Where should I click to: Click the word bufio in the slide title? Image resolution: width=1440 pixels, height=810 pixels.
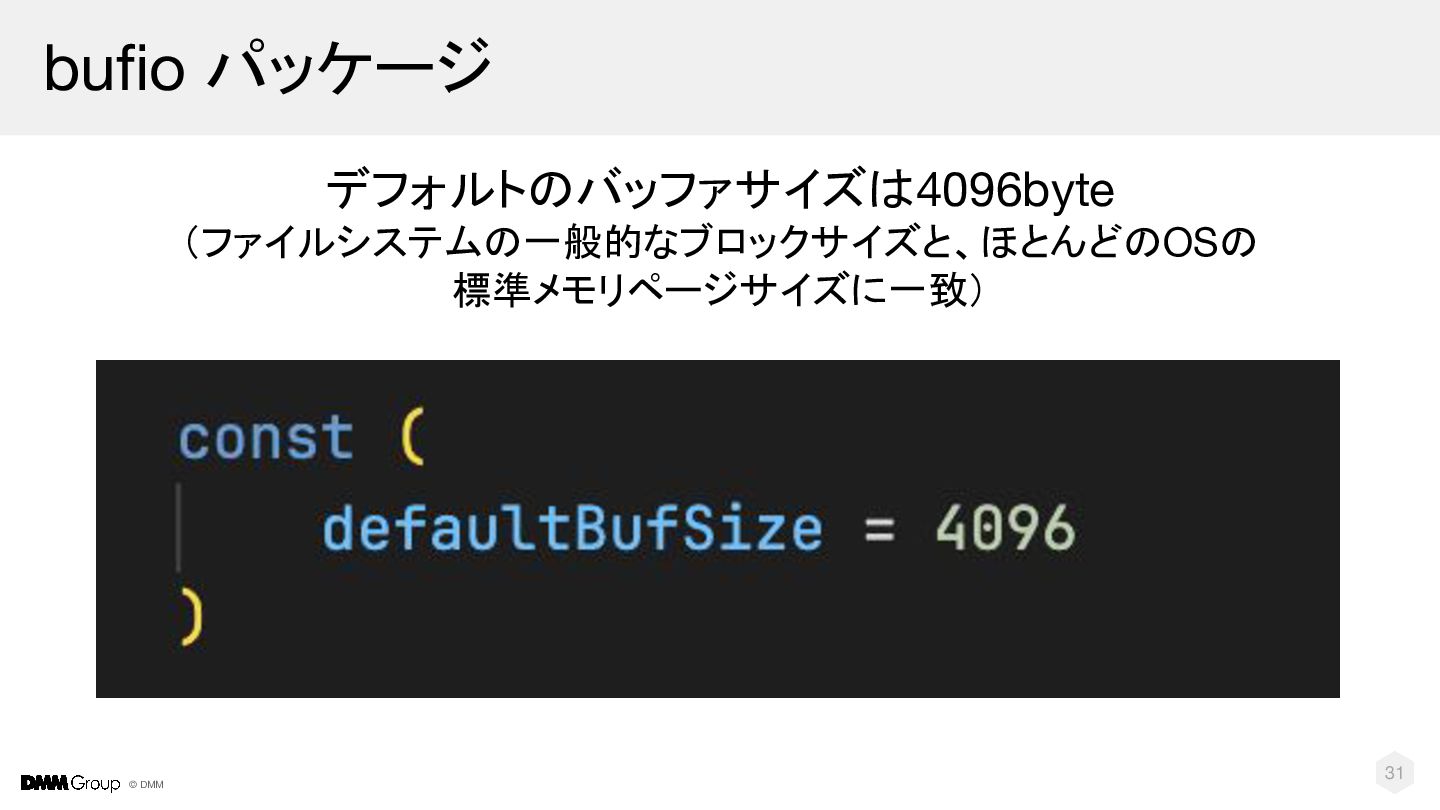113,68
